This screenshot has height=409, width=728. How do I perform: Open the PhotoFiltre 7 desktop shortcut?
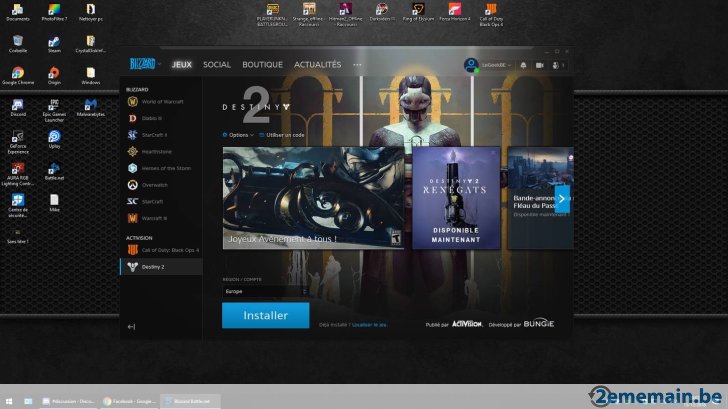tap(54, 13)
